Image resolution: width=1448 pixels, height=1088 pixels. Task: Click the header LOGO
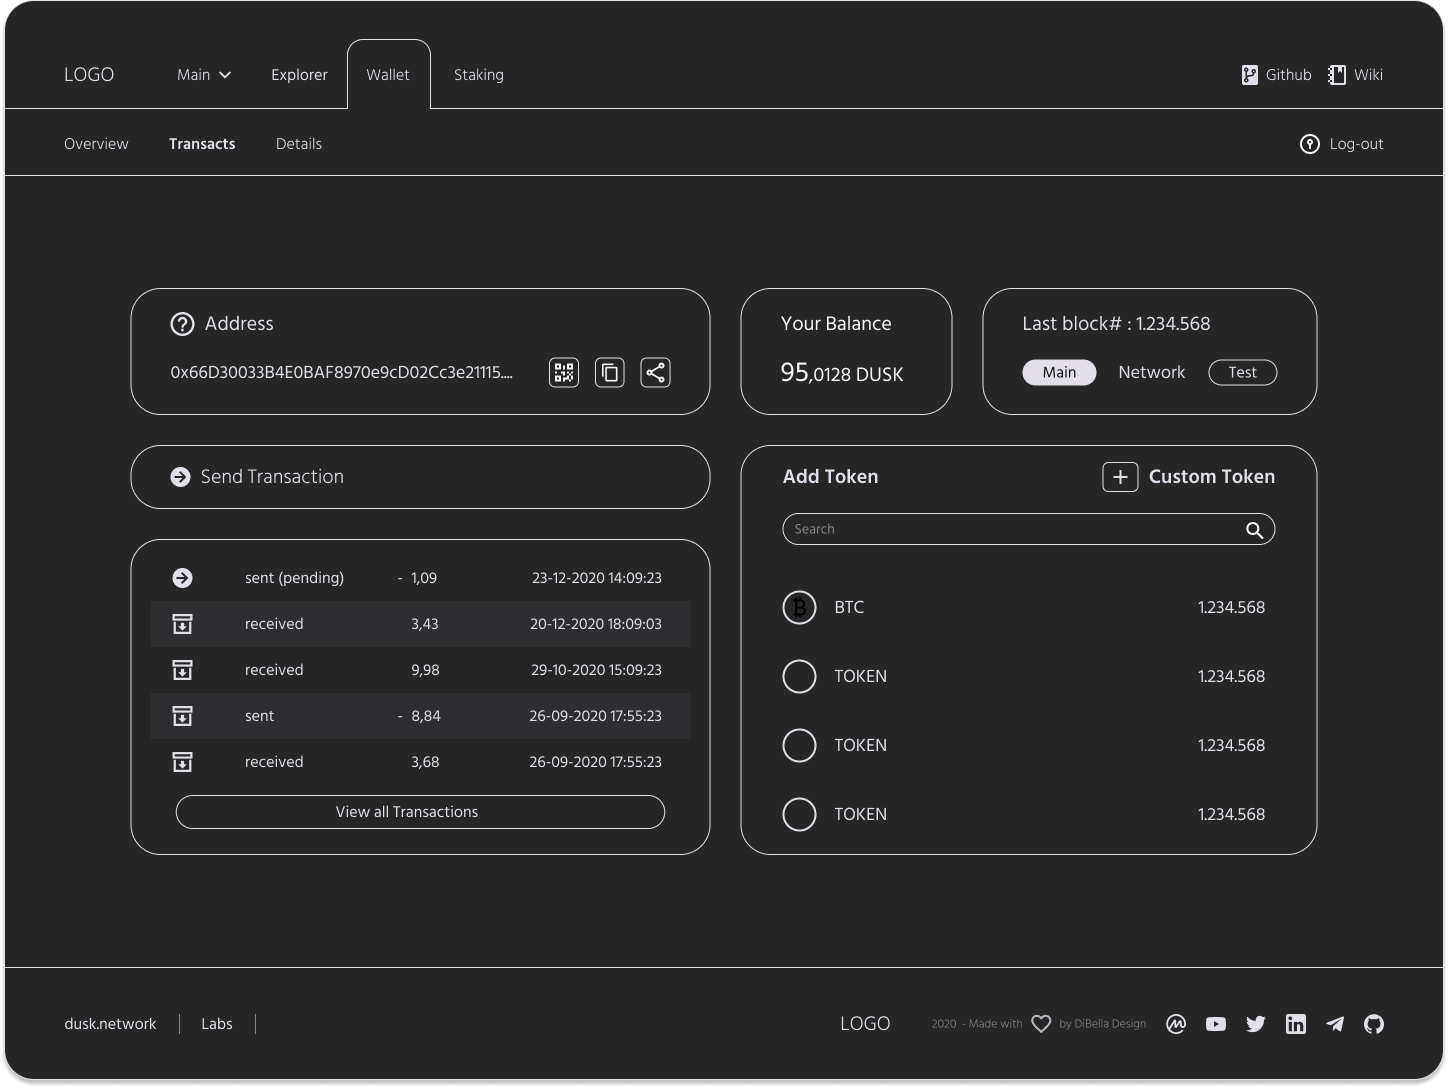(x=89, y=75)
